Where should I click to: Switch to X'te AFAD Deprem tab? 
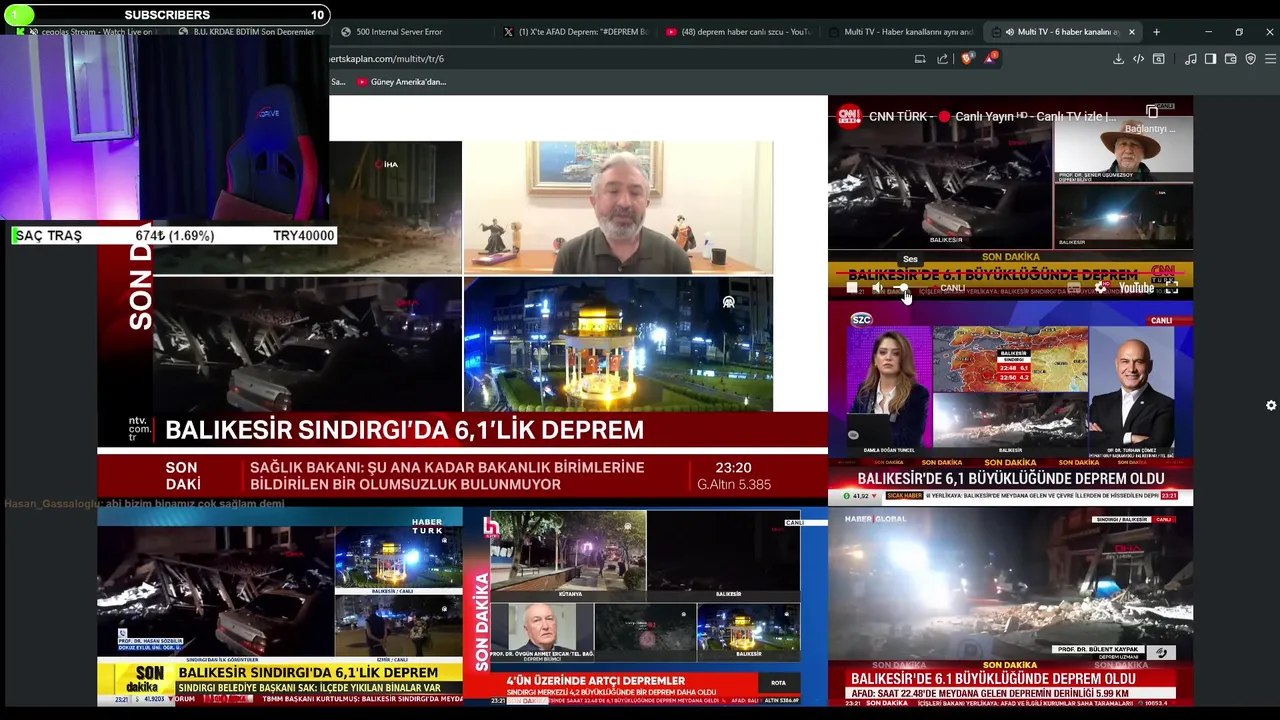coord(576,32)
